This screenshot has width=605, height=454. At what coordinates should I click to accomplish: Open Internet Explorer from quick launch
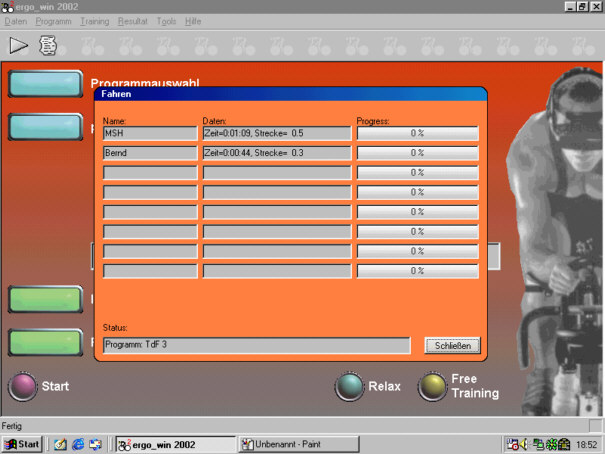tap(77, 443)
